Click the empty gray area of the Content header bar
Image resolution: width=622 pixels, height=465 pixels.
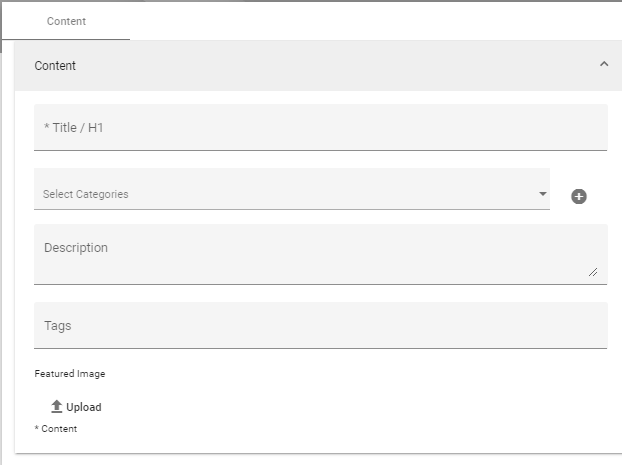click(337, 65)
